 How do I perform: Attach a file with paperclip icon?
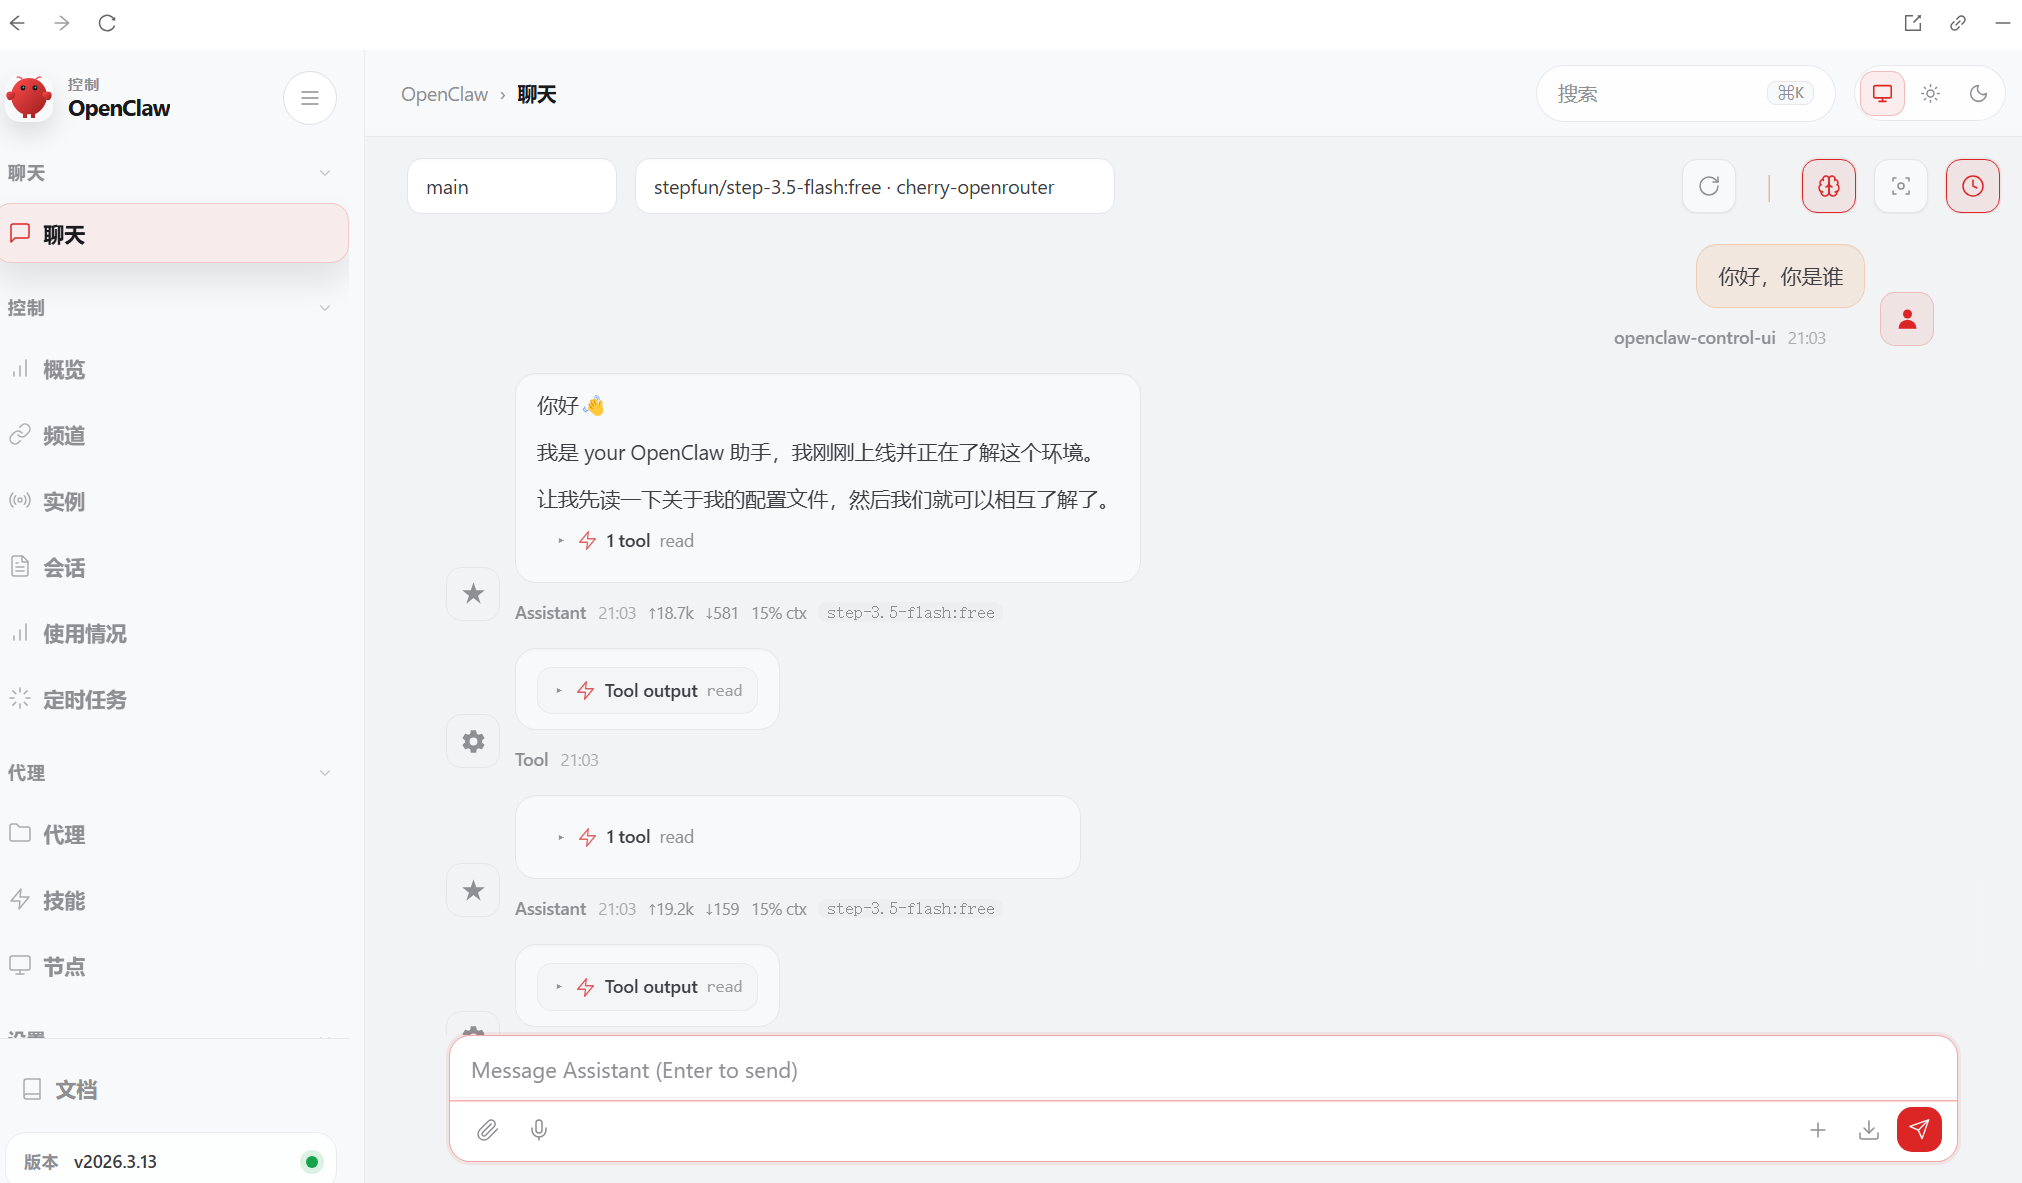[x=487, y=1130]
